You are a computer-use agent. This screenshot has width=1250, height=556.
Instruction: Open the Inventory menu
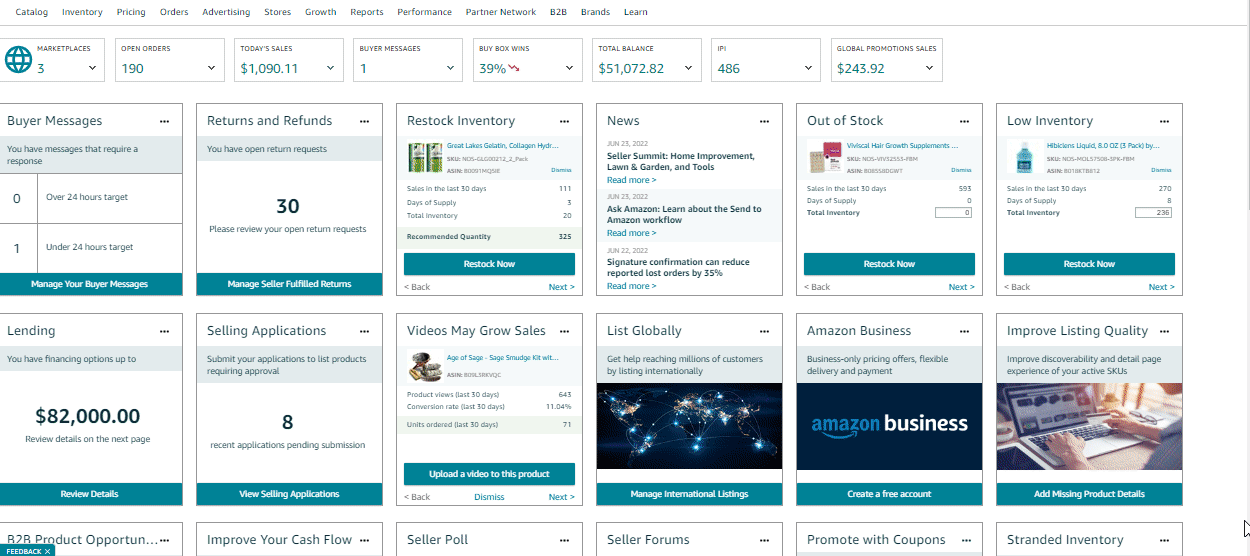(82, 12)
